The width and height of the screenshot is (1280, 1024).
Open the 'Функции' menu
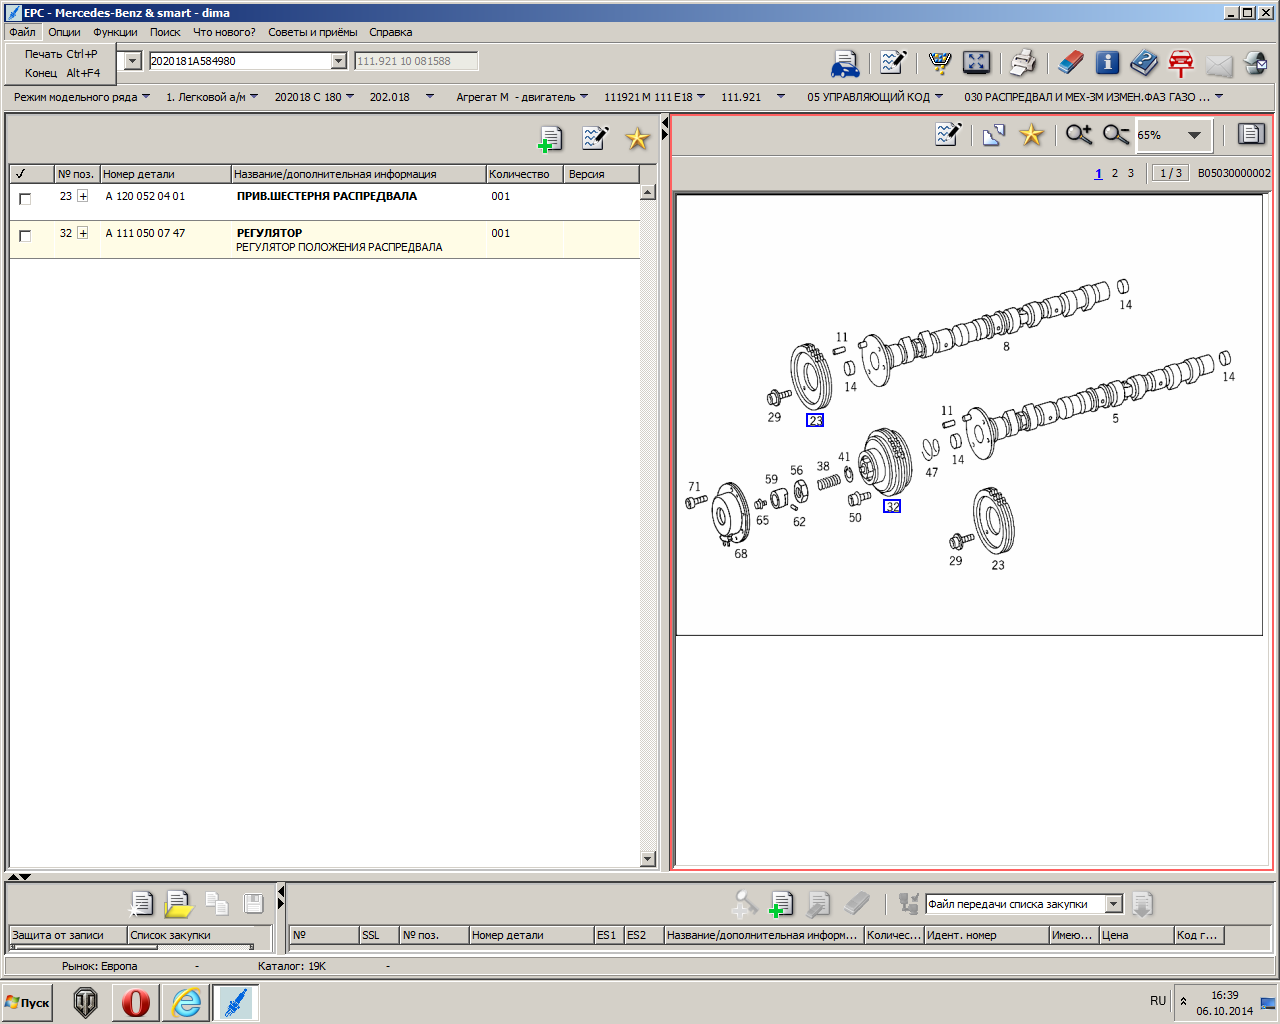pos(115,32)
